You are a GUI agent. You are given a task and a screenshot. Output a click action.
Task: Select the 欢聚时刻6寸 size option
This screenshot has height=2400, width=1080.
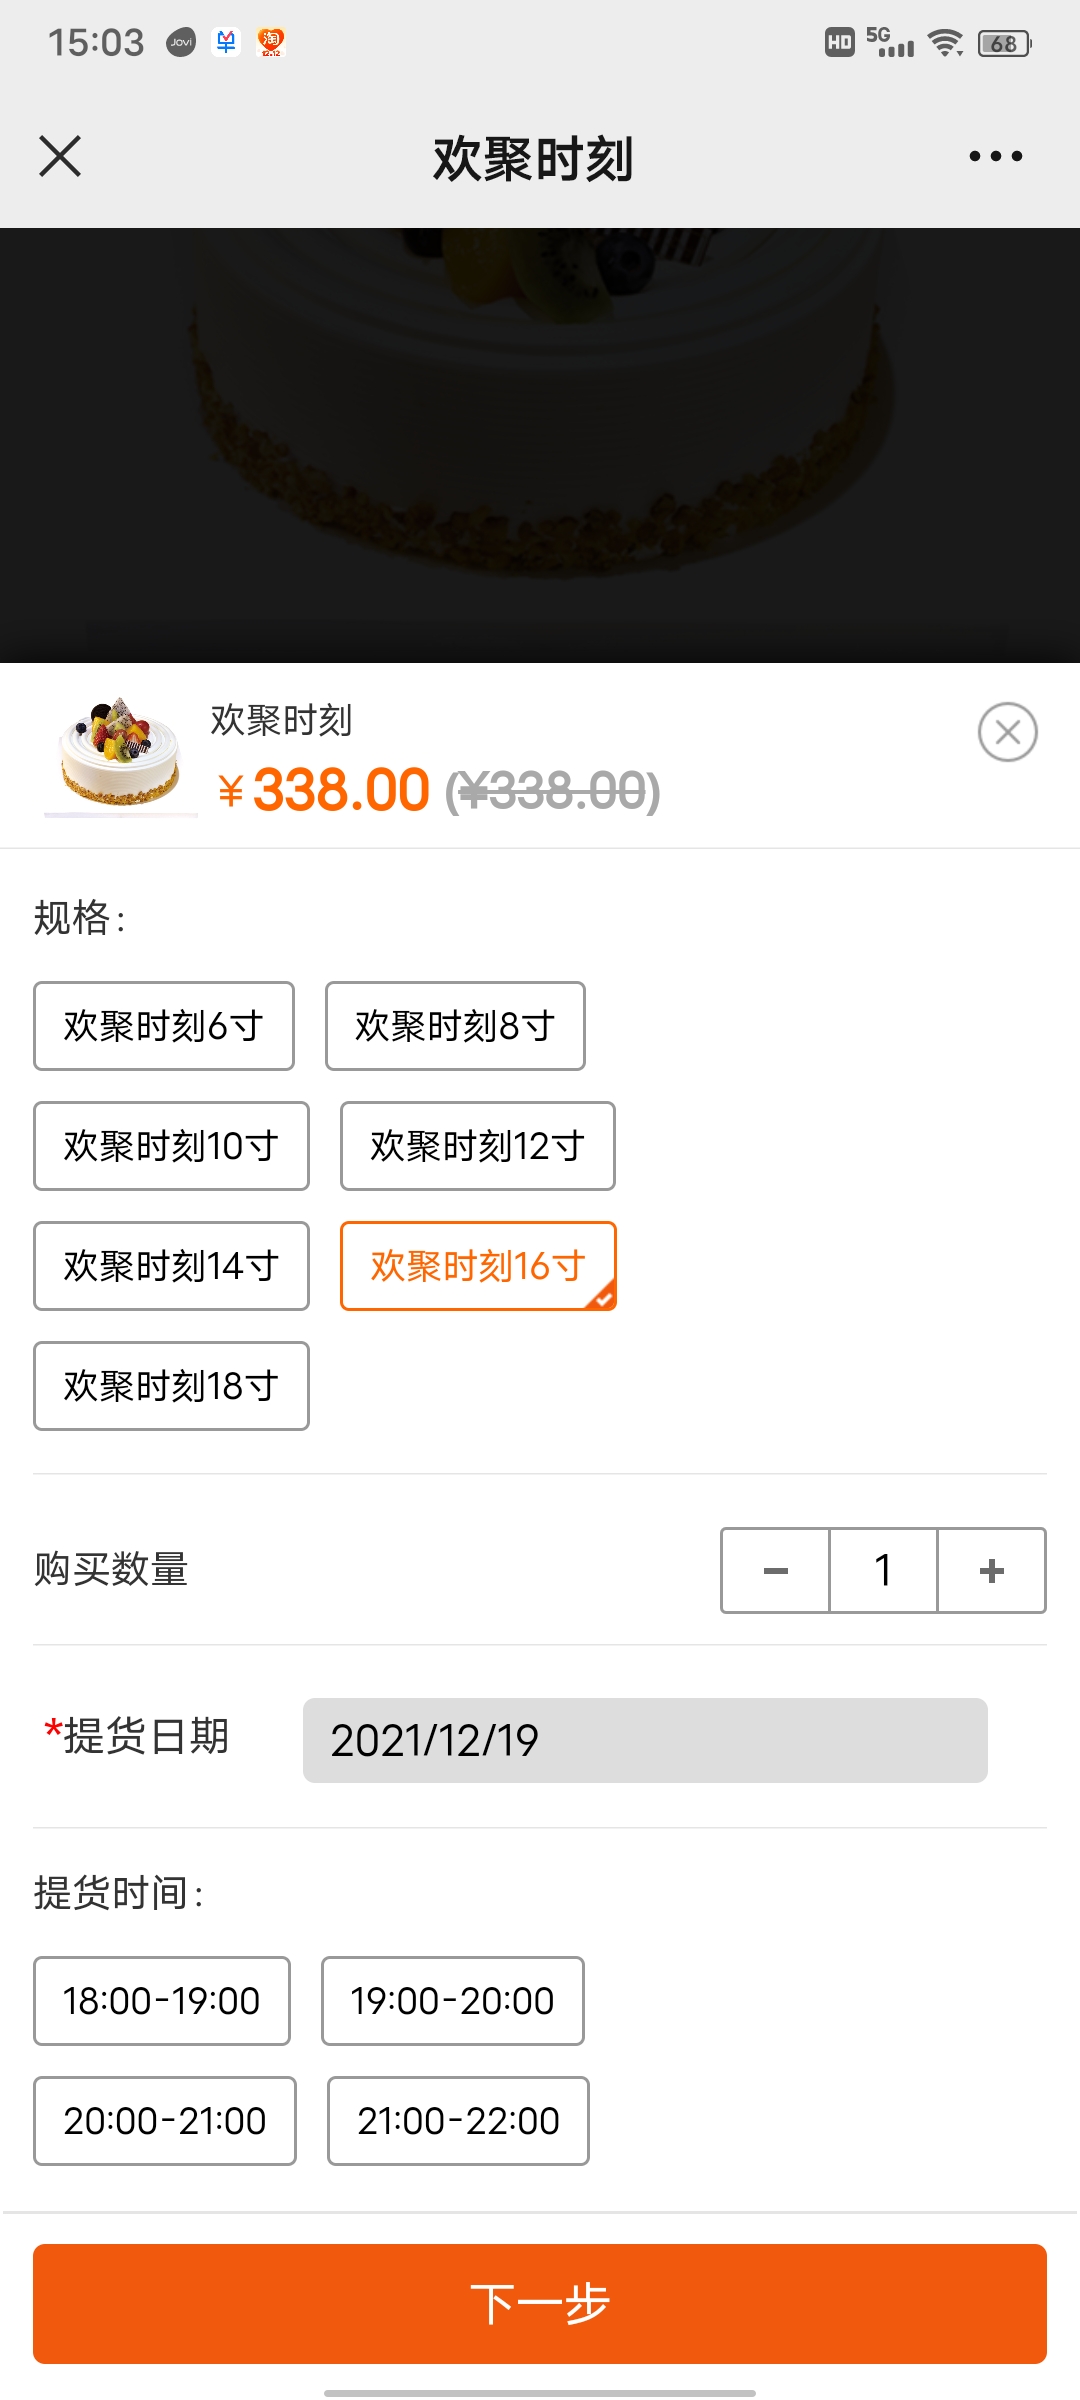coord(164,1026)
